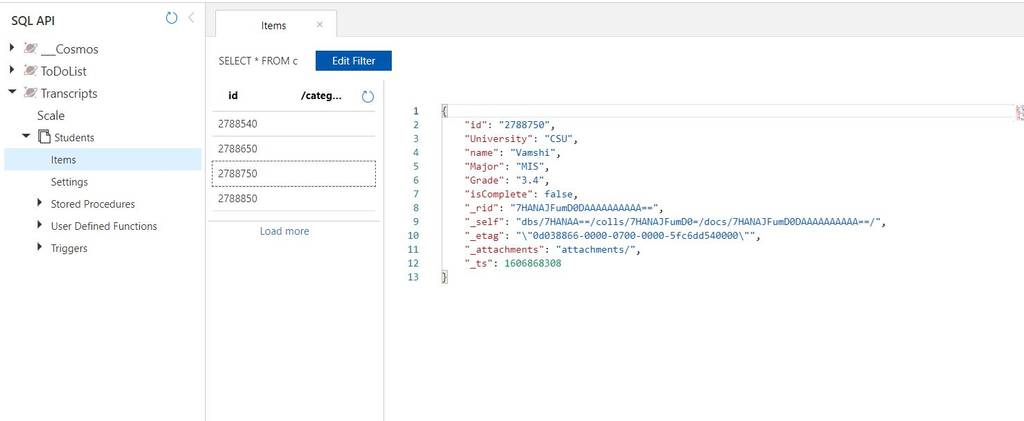The image size is (1024, 421).
Task: Select Triggers tree item
Action: [69, 248]
